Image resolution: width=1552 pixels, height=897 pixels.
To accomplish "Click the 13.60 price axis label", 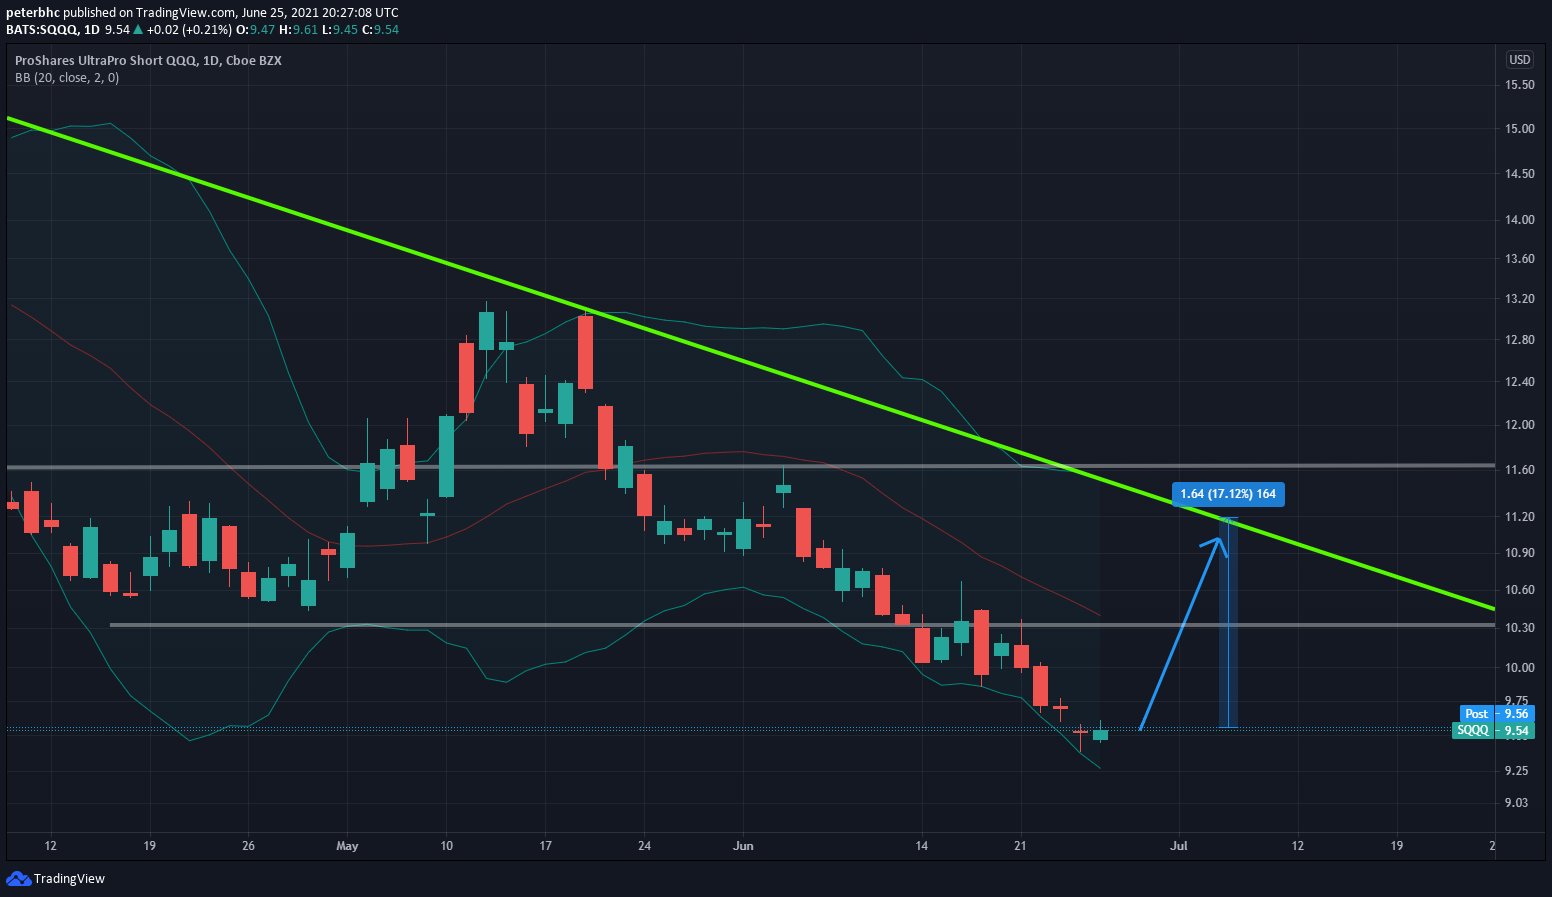I will tap(1519, 259).
